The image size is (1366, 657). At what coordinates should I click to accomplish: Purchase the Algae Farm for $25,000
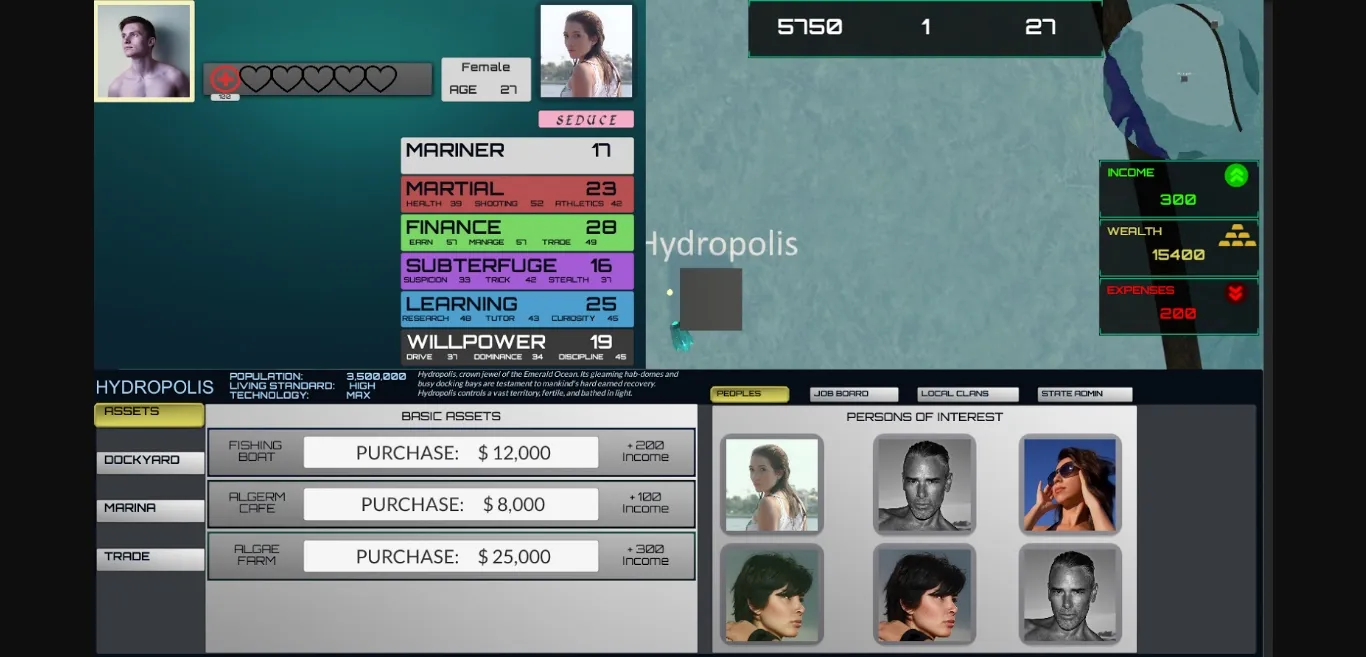(451, 557)
